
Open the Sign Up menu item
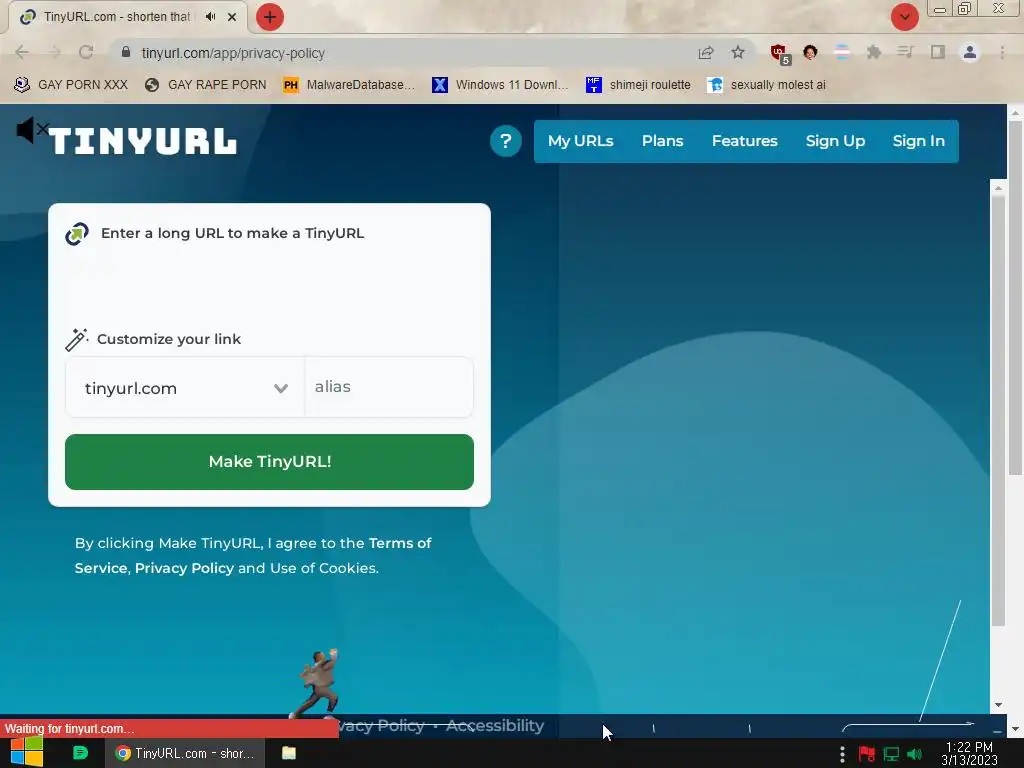click(835, 141)
